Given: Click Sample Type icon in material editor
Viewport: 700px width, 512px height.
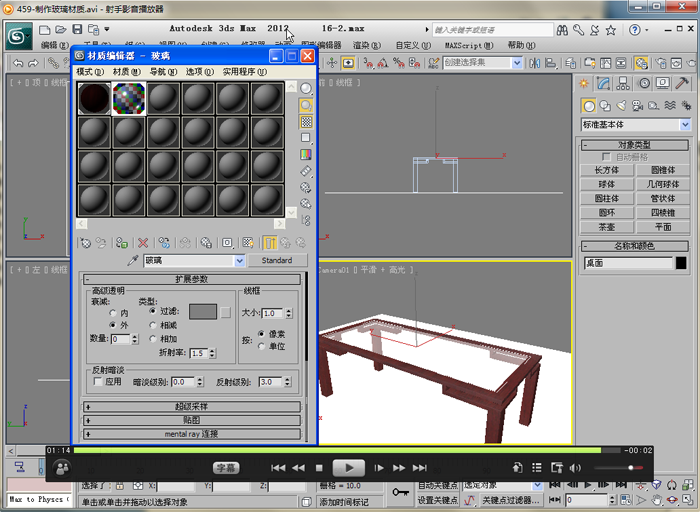Looking at the screenshot, I should 306,89.
